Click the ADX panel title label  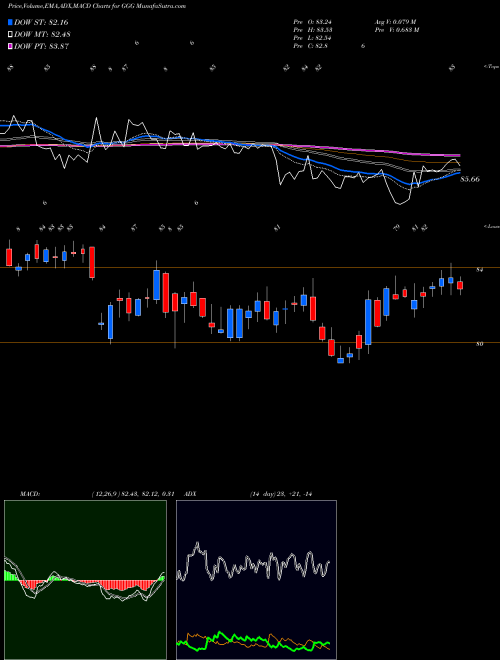click(x=191, y=494)
